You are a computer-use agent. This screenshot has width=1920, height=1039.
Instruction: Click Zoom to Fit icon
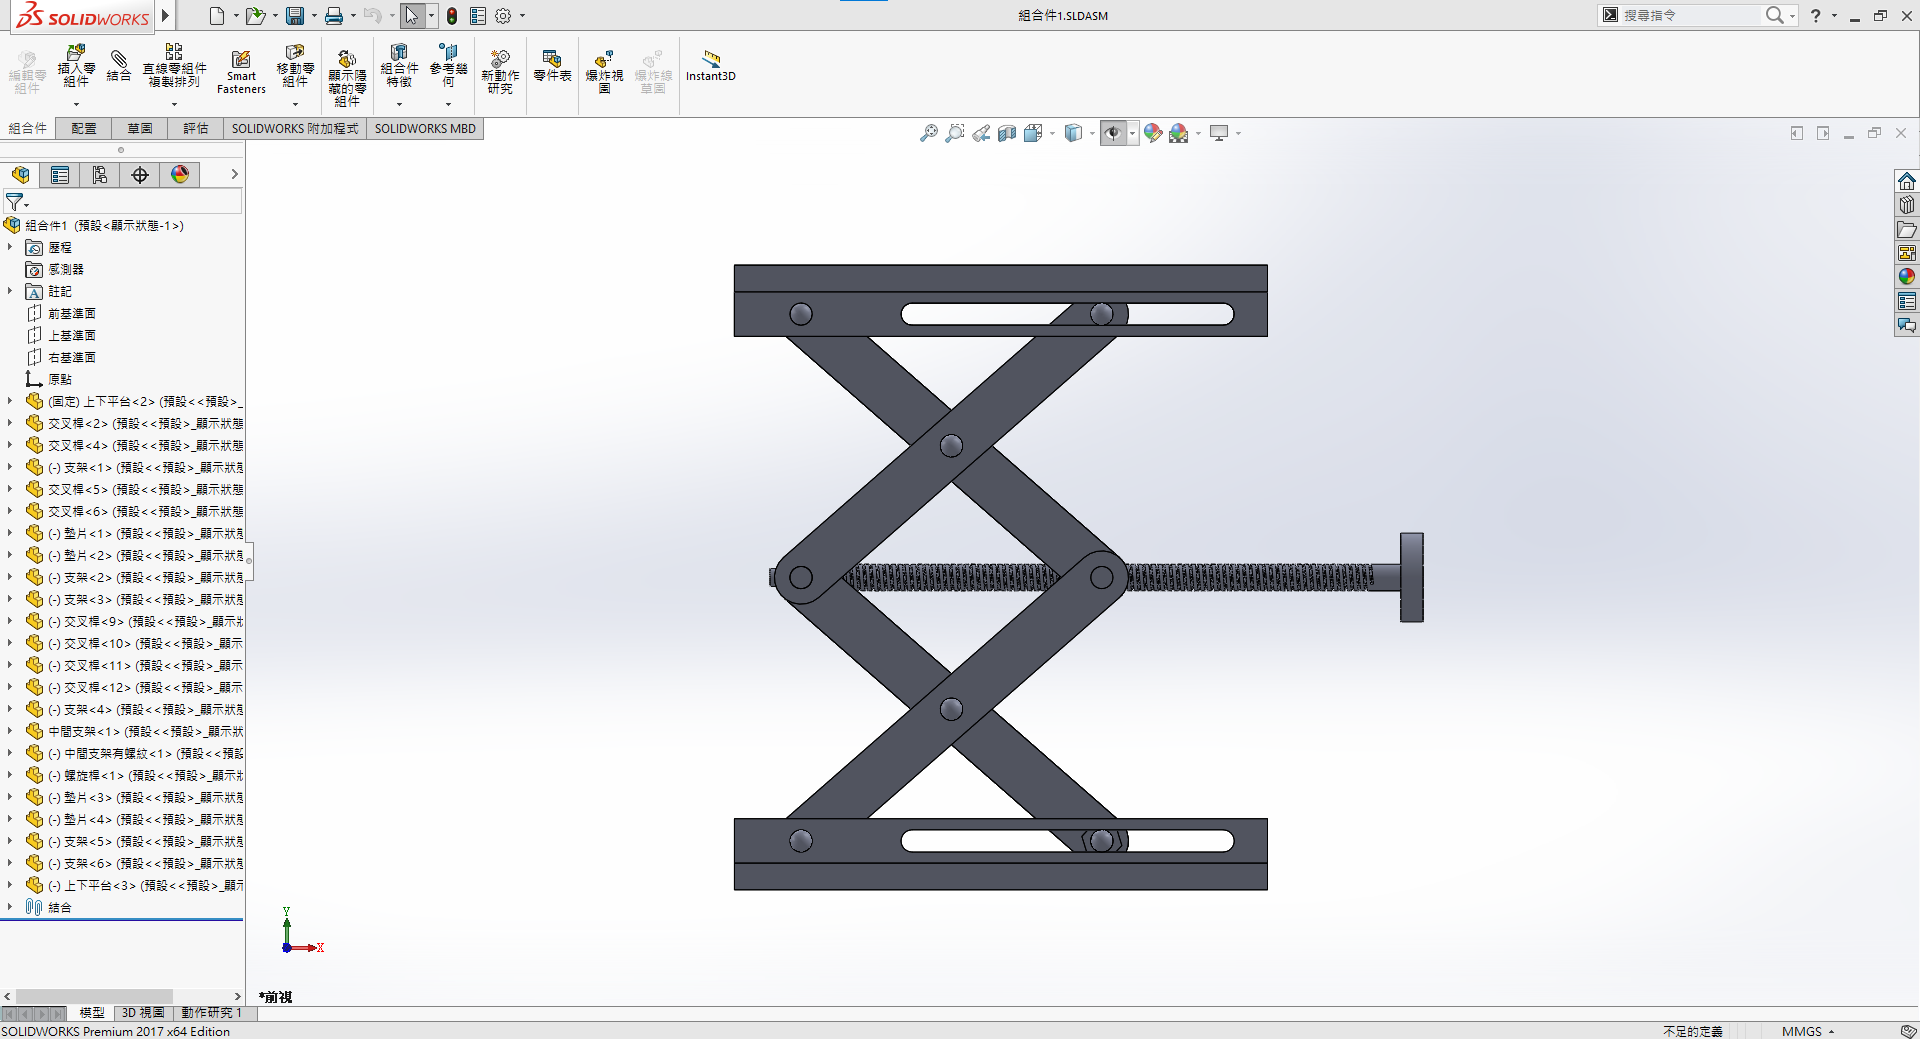pyautogui.click(x=929, y=133)
